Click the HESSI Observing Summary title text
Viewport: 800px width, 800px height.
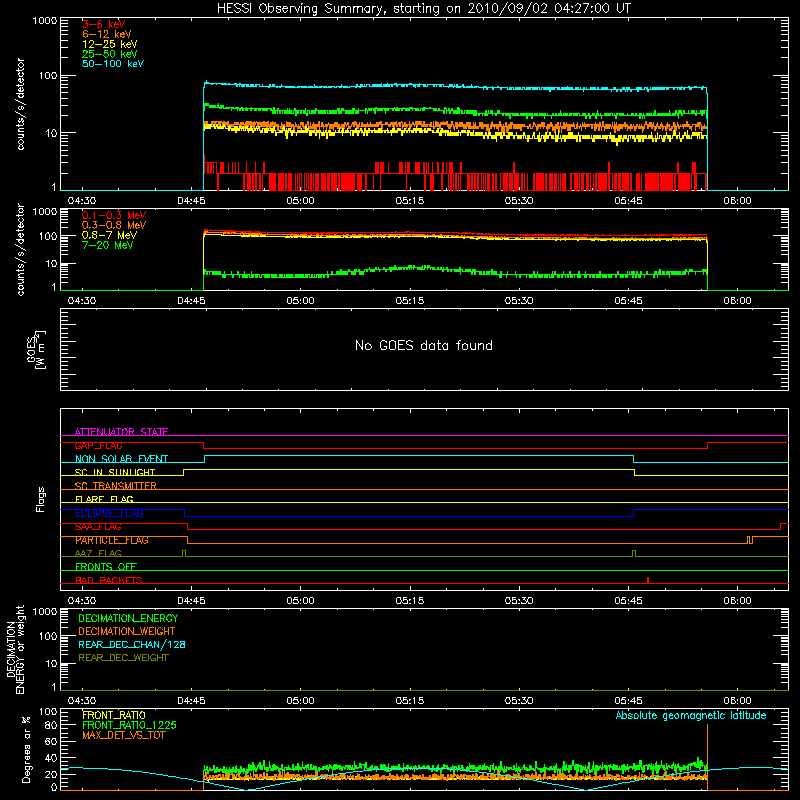point(423,9)
